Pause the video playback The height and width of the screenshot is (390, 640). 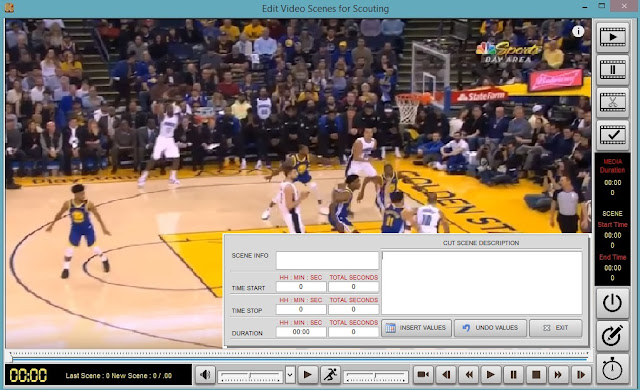(x=513, y=374)
